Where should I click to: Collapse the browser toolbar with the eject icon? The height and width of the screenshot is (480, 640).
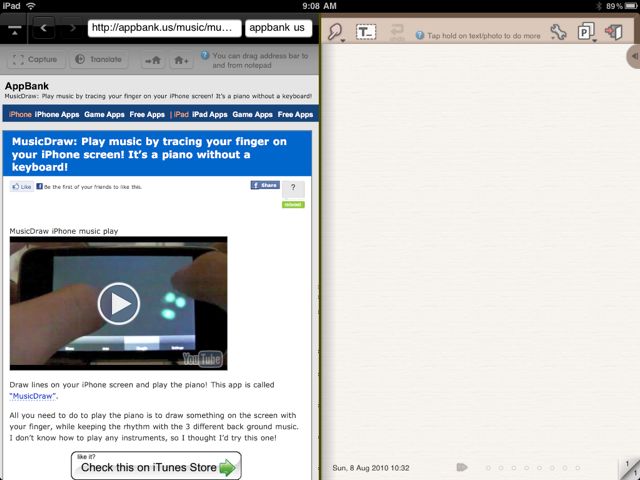coord(14,30)
